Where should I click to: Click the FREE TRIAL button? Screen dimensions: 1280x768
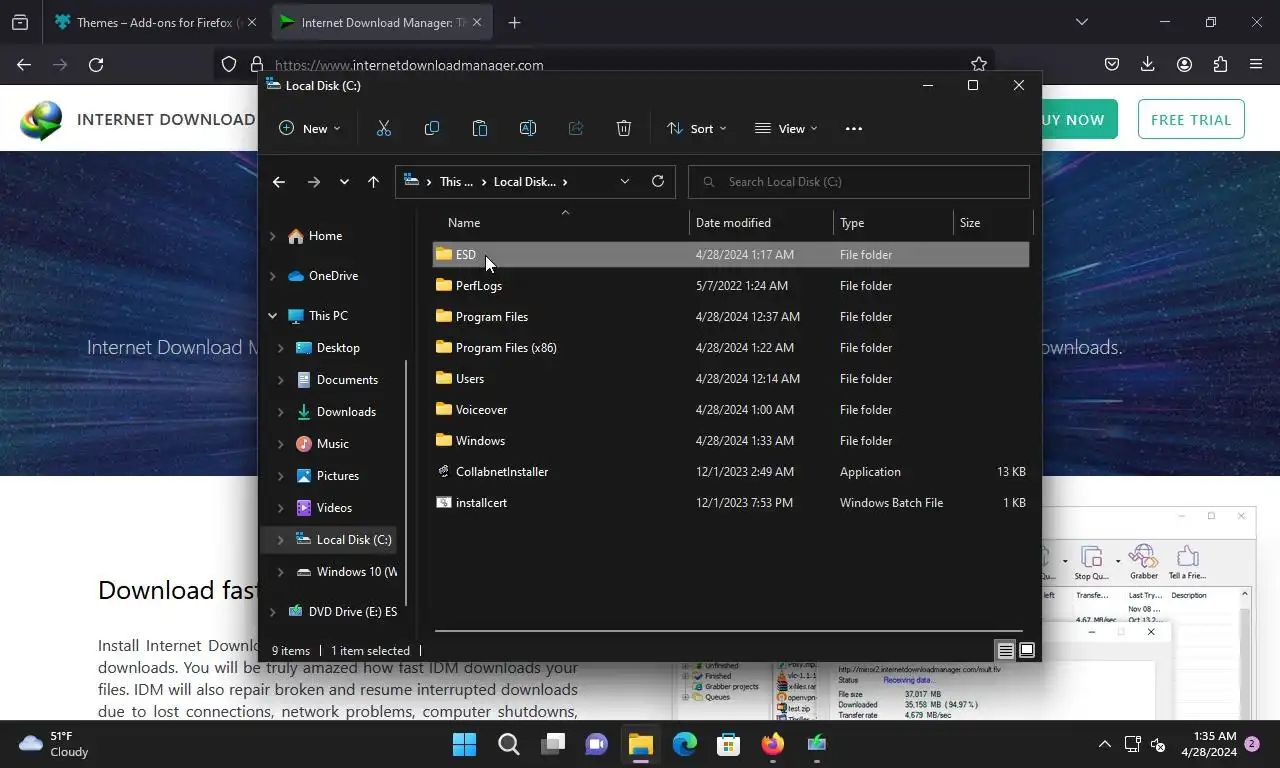pos(1191,120)
